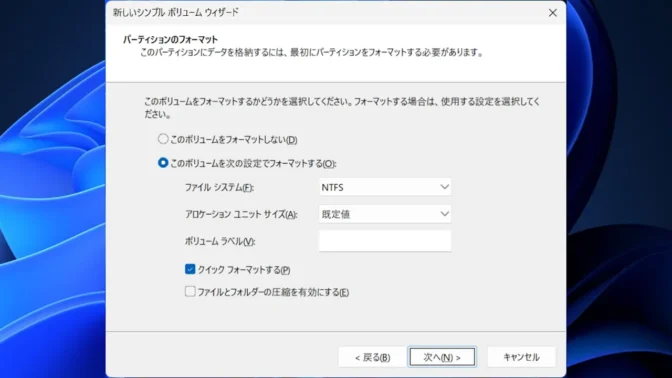This screenshot has width=672, height=378.
Task: Go back with the 戻る(B) button
Action: [372, 357]
